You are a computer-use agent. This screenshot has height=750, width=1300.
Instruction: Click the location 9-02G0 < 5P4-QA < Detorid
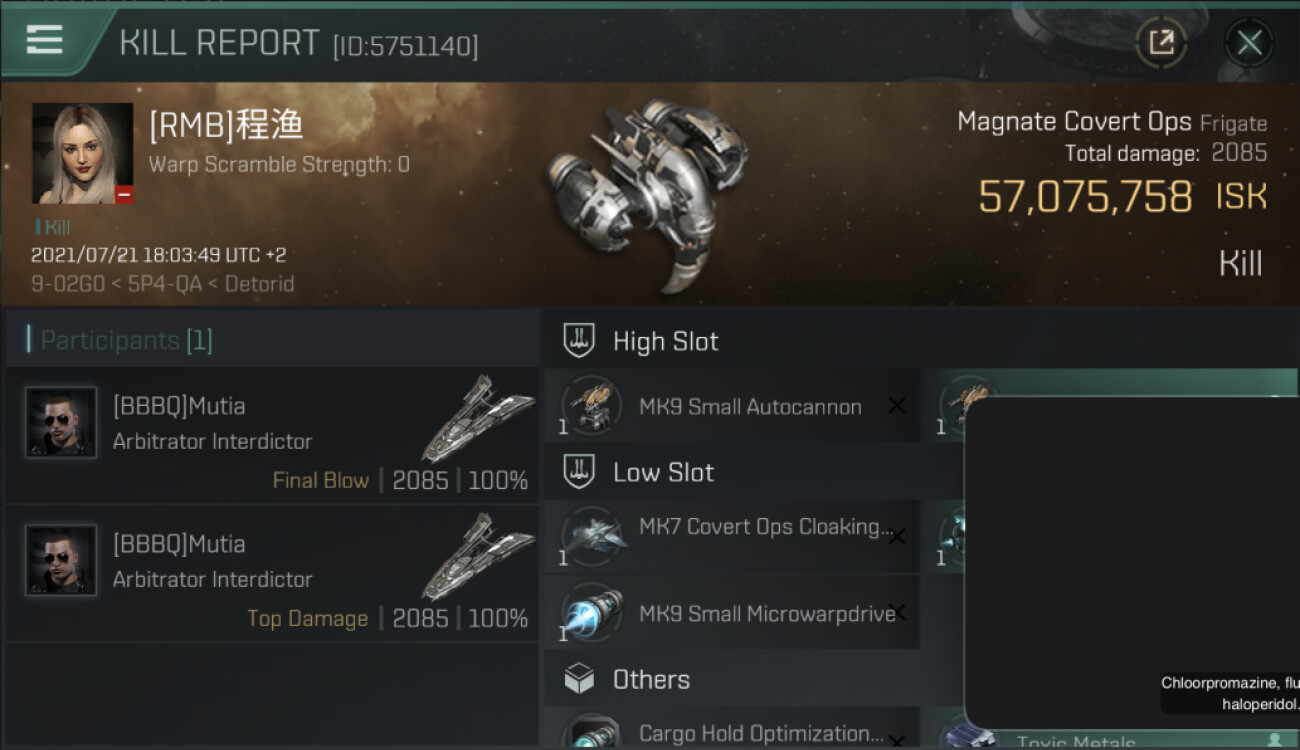[x=163, y=284]
